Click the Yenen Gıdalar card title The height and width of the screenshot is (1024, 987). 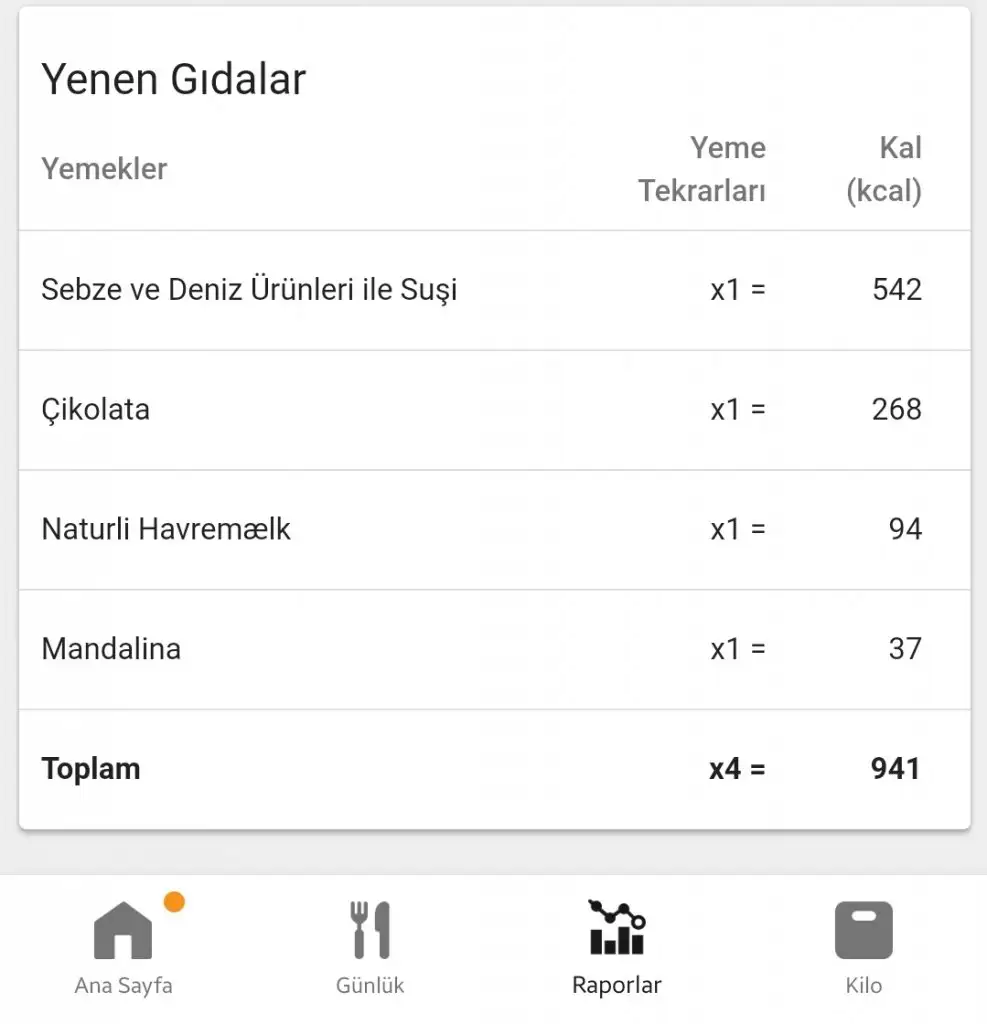pos(173,80)
